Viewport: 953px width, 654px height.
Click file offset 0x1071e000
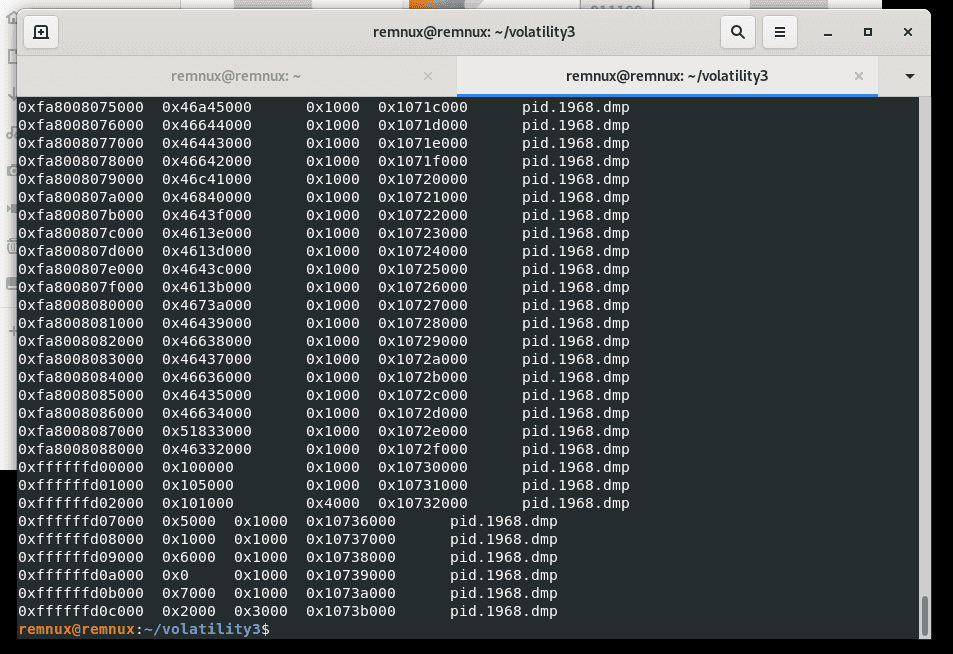pos(423,143)
